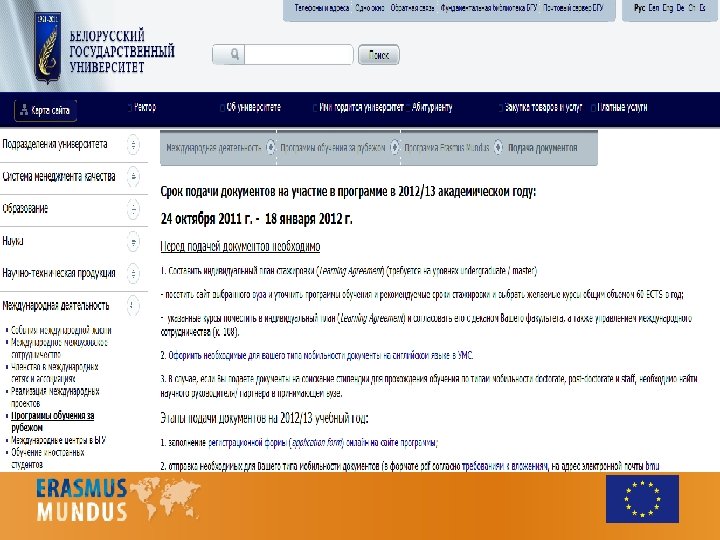Collapse Международная деятельность sidebar section
The width and height of the screenshot is (720, 540).
click(133, 306)
